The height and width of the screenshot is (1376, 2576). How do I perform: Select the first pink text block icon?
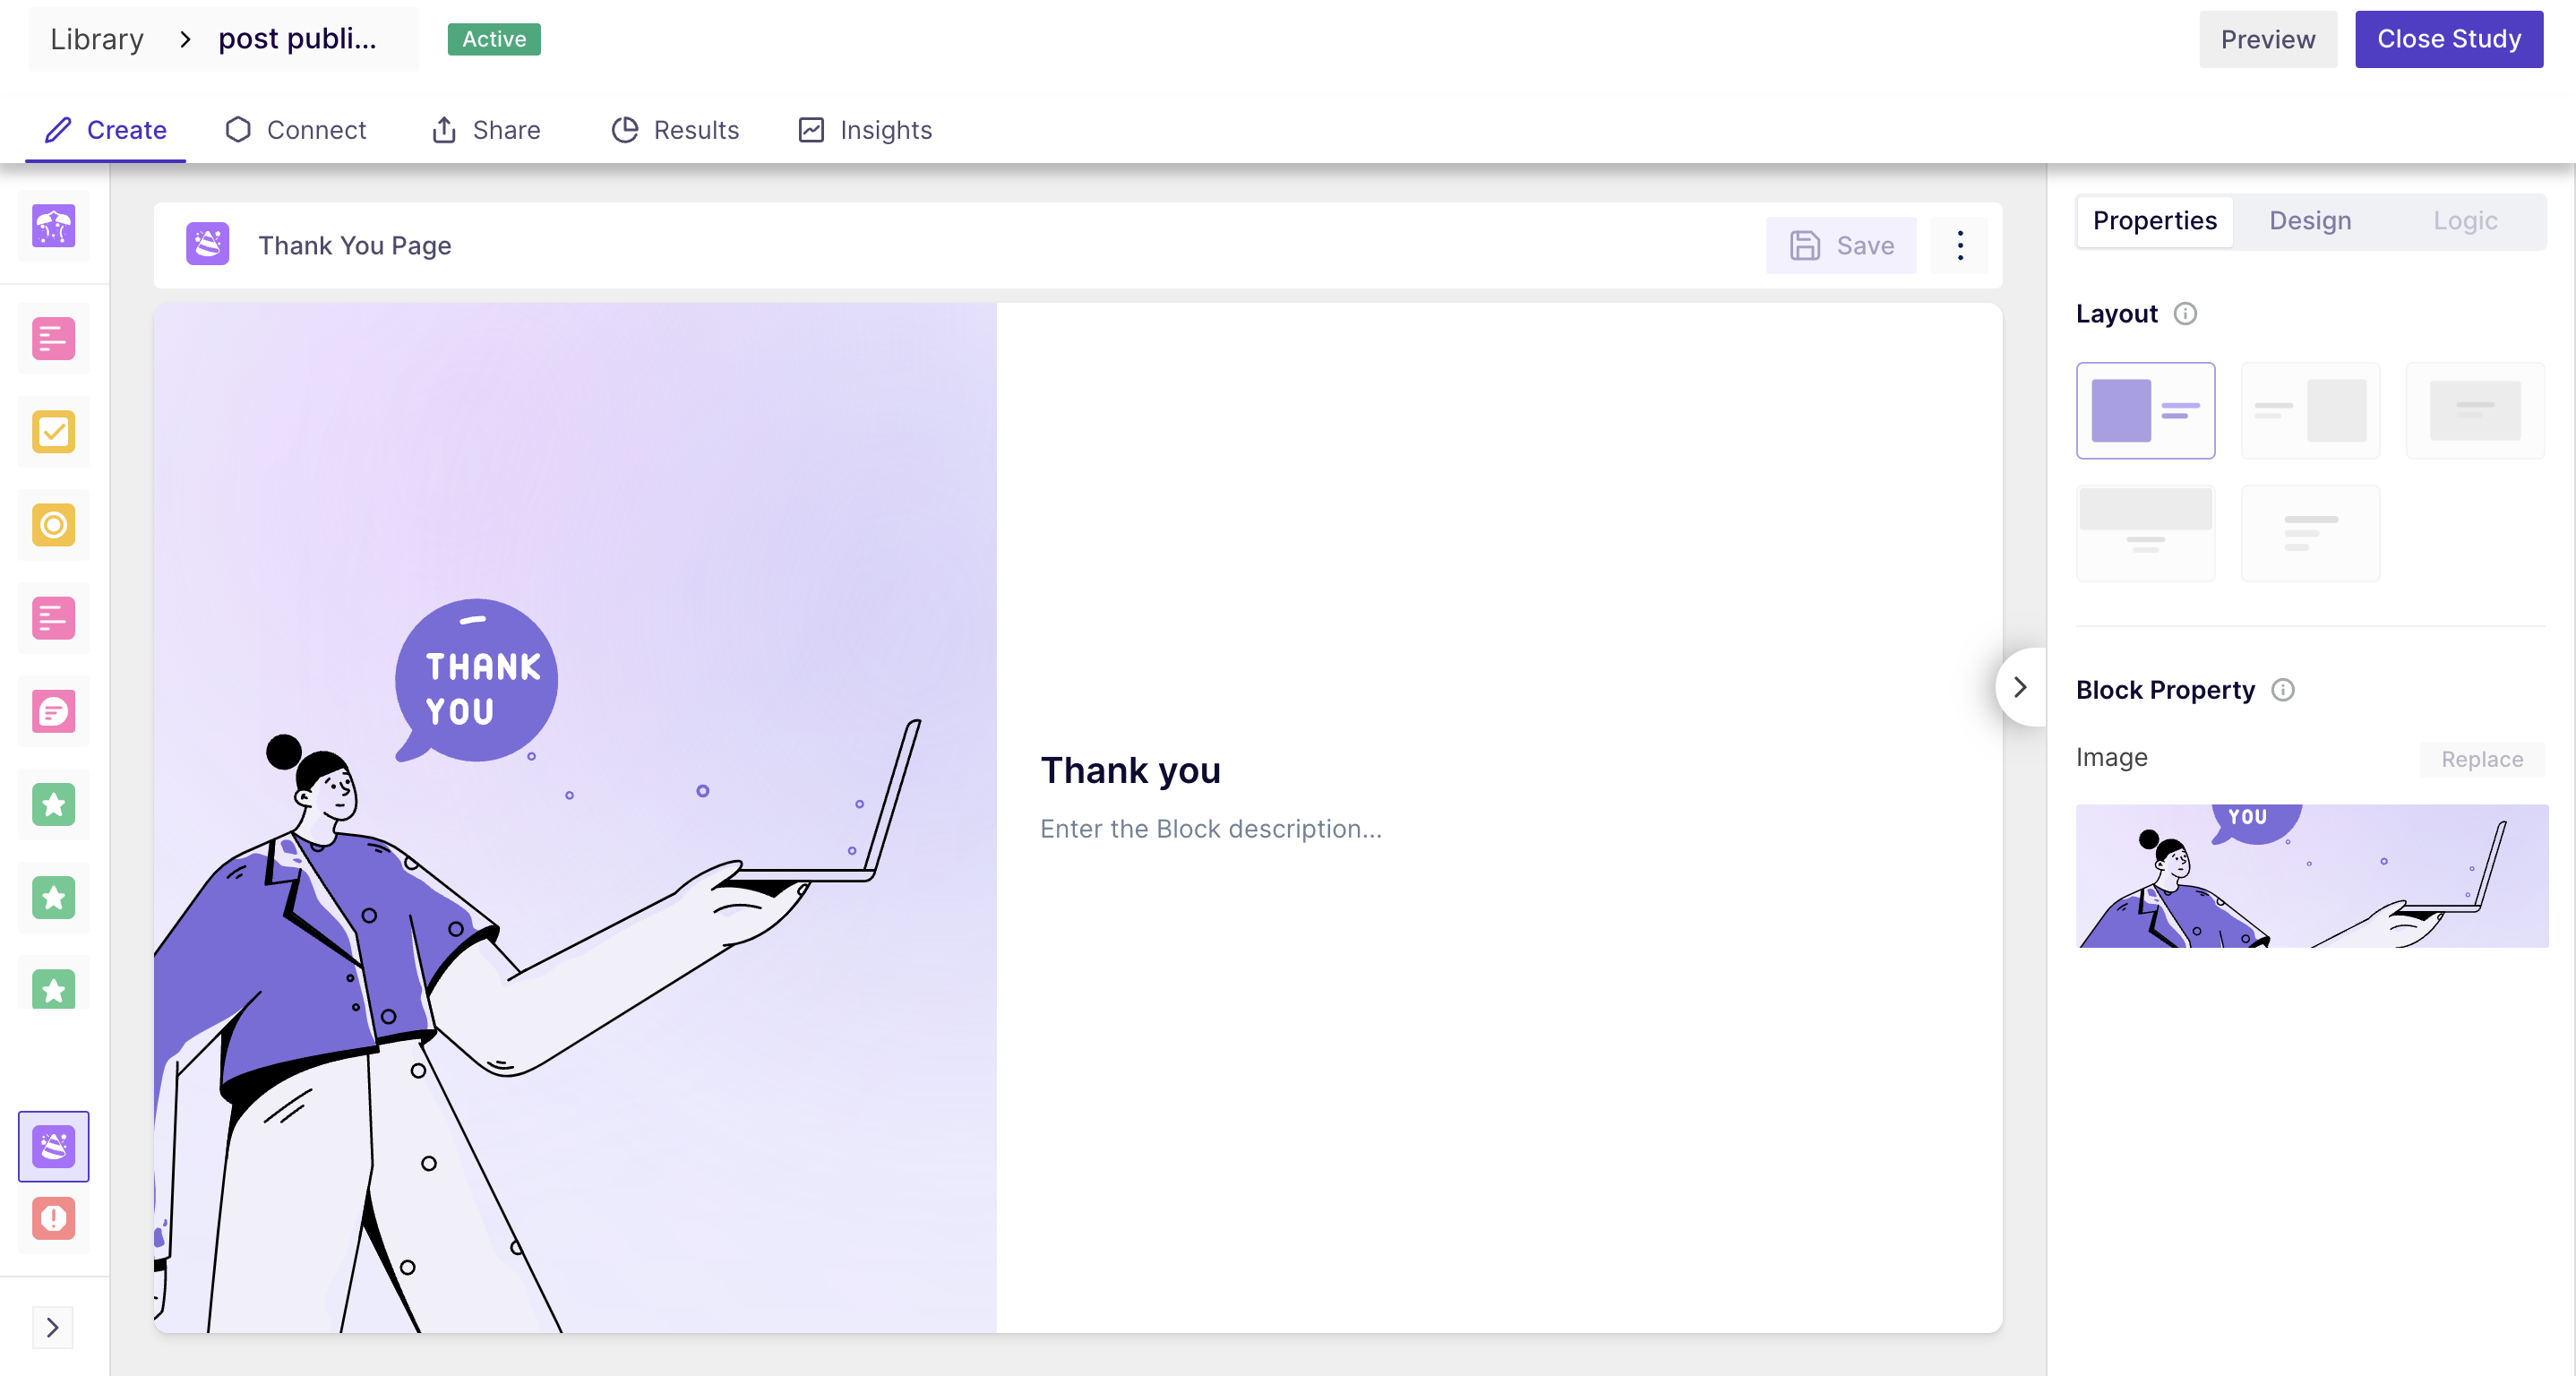pyautogui.click(x=54, y=339)
